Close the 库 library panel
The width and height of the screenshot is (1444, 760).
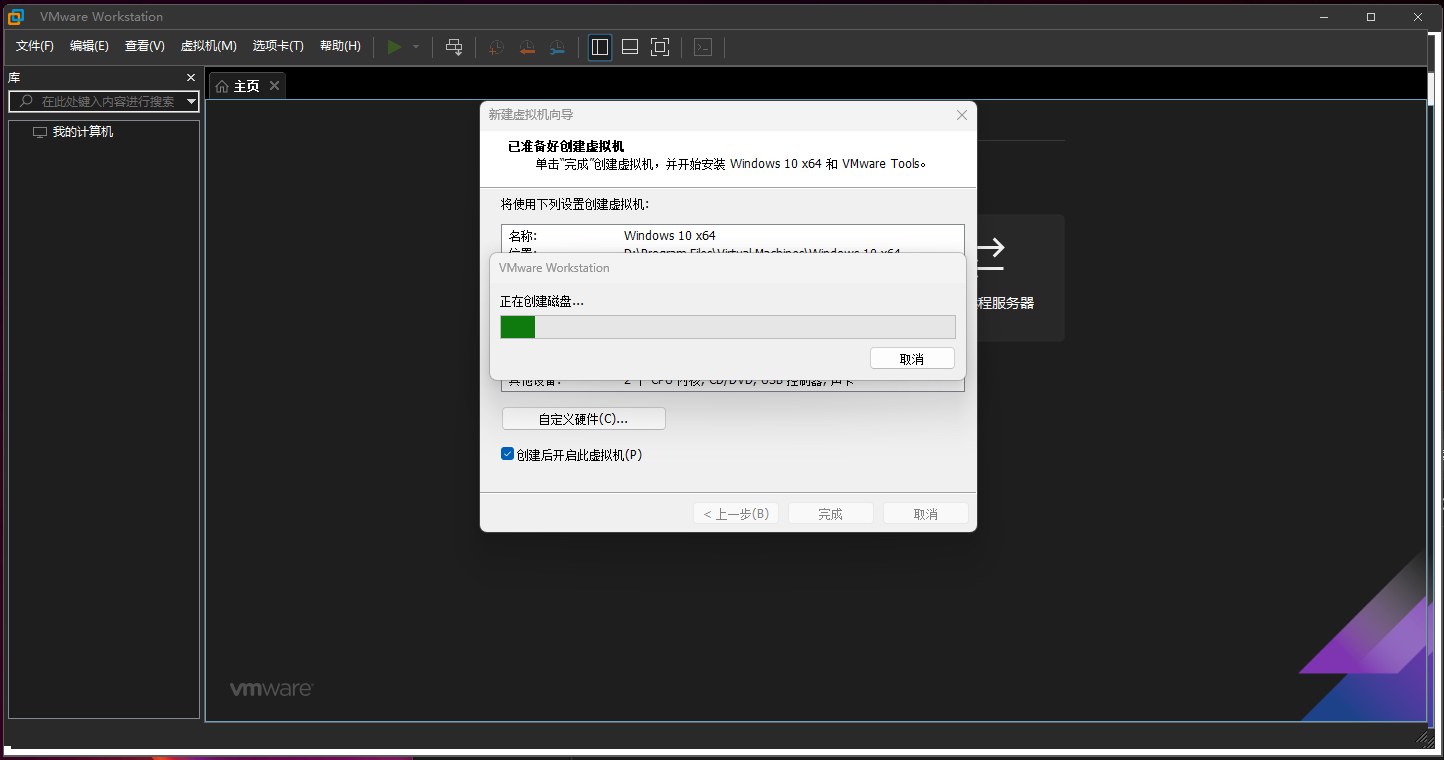click(191, 78)
